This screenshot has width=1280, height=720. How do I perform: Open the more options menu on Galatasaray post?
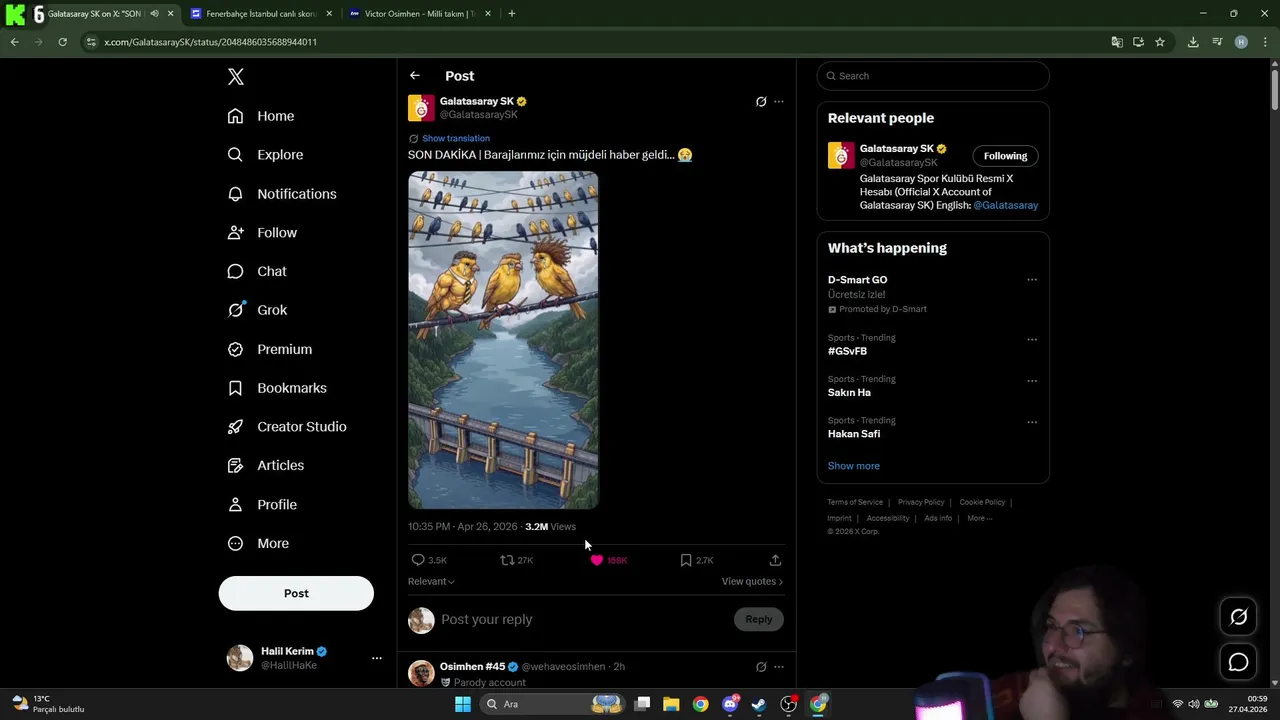[779, 102]
